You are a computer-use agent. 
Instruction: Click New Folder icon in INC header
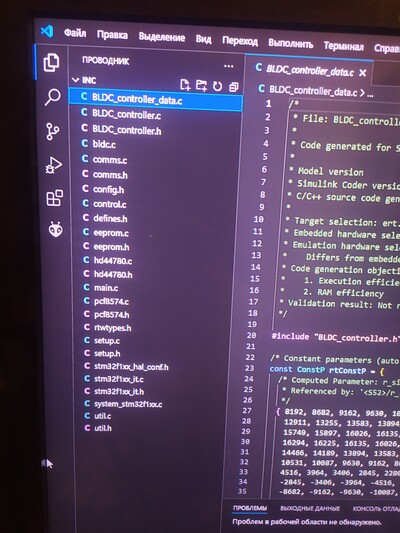[201, 86]
